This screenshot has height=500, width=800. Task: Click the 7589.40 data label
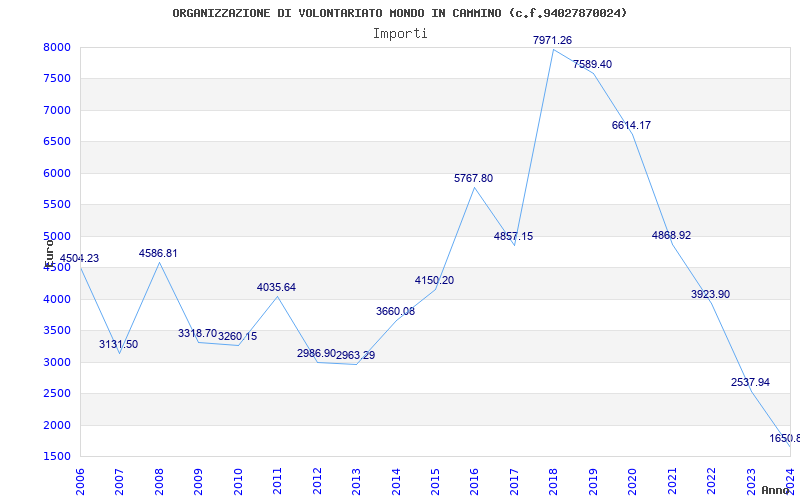[x=592, y=64]
